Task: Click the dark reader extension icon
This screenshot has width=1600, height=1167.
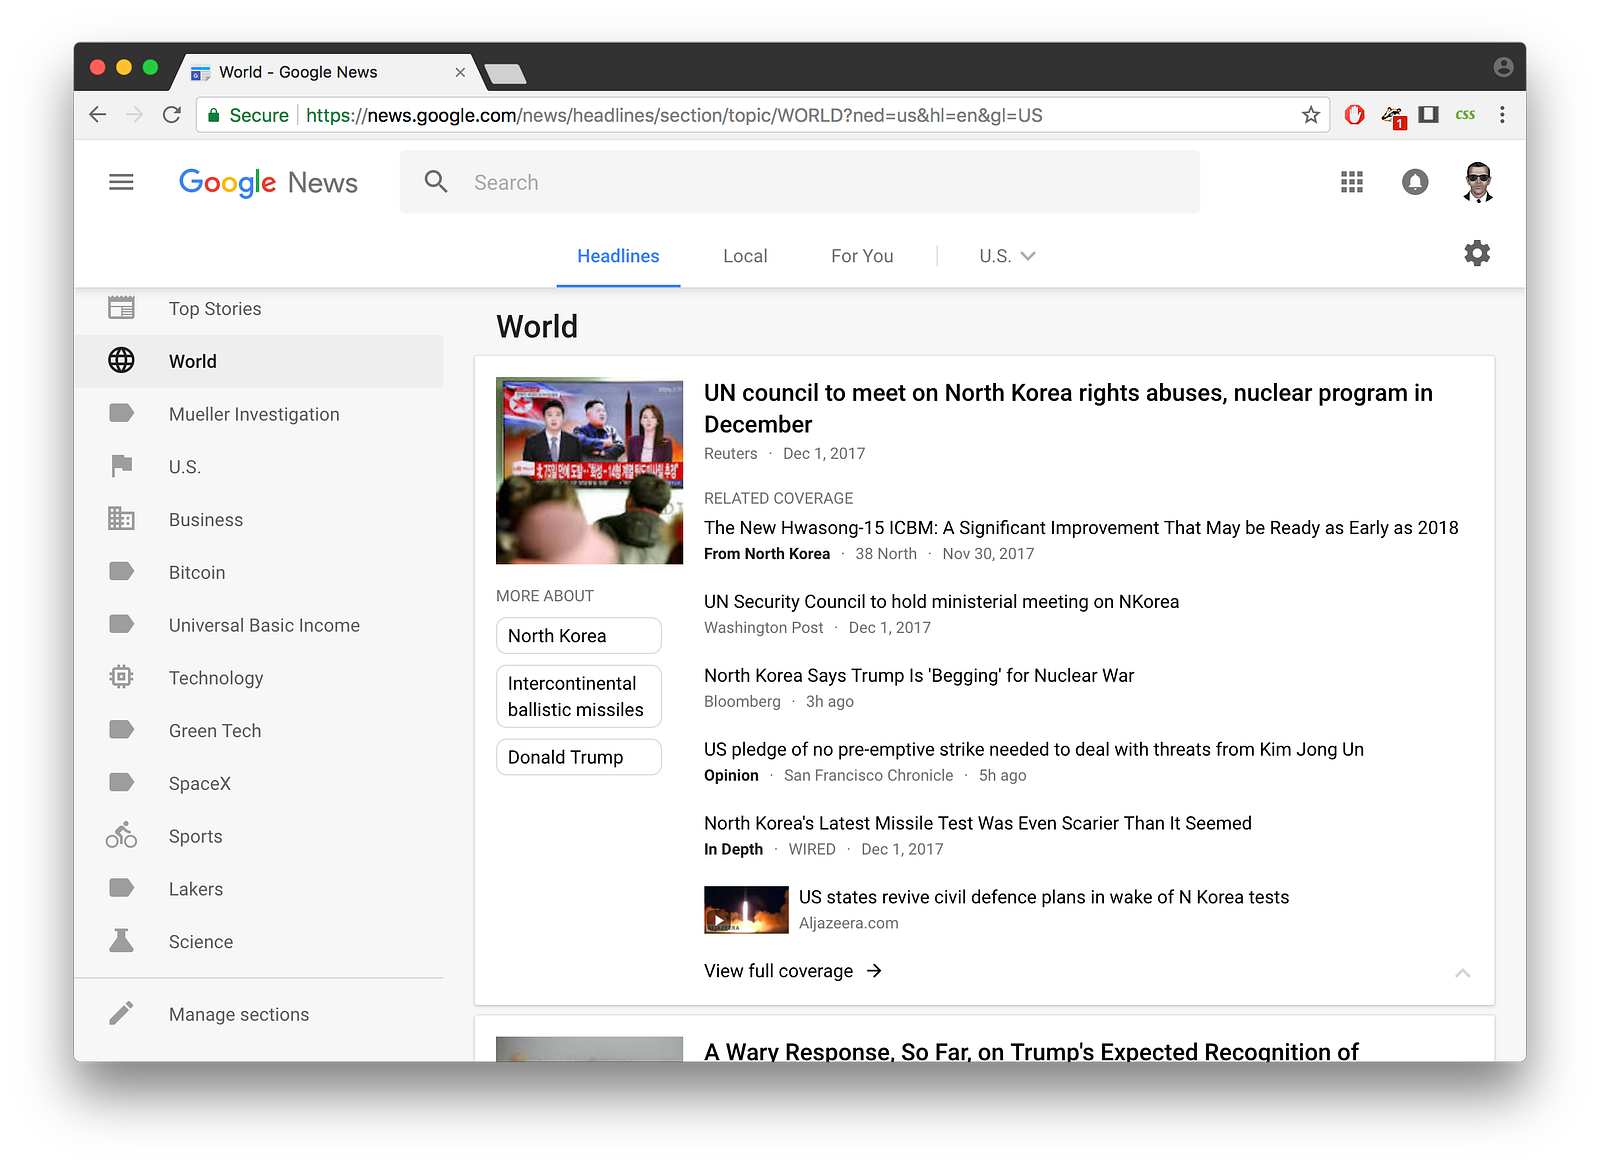Action: tap(1429, 115)
